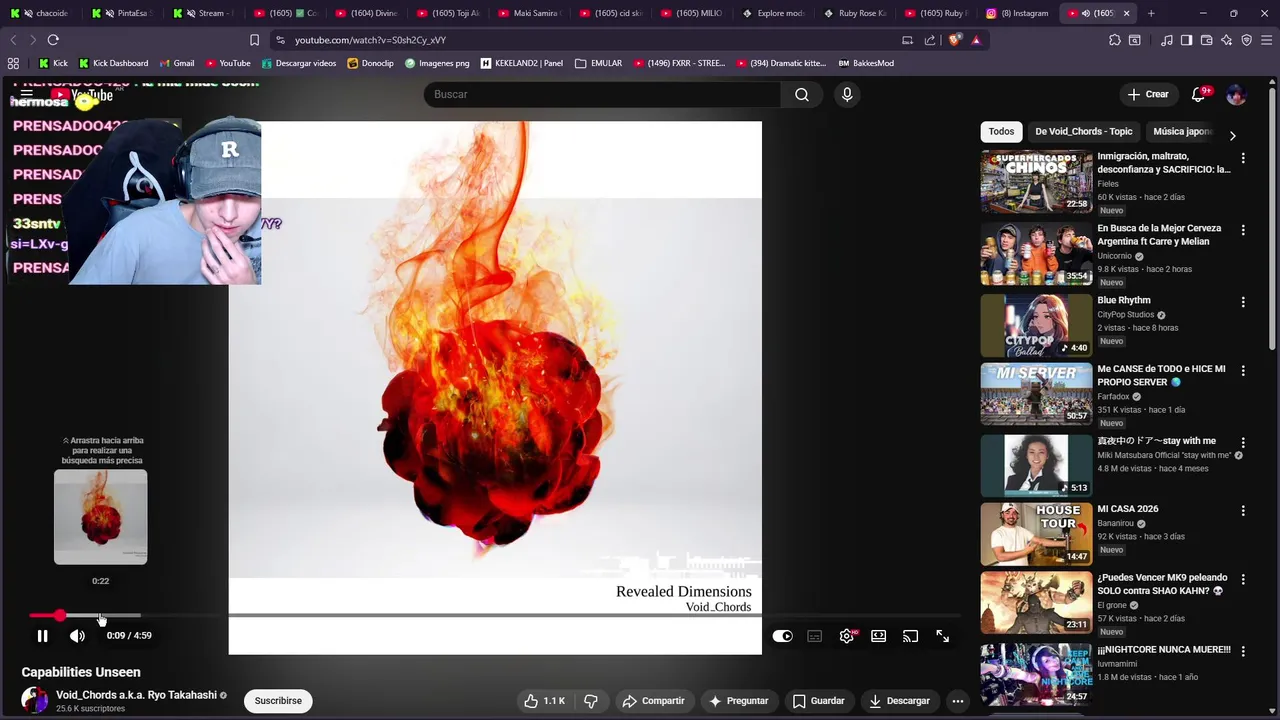This screenshot has width=1280, height=720.
Task: Reload the page with the browser refresh icon
Action: coord(53,40)
